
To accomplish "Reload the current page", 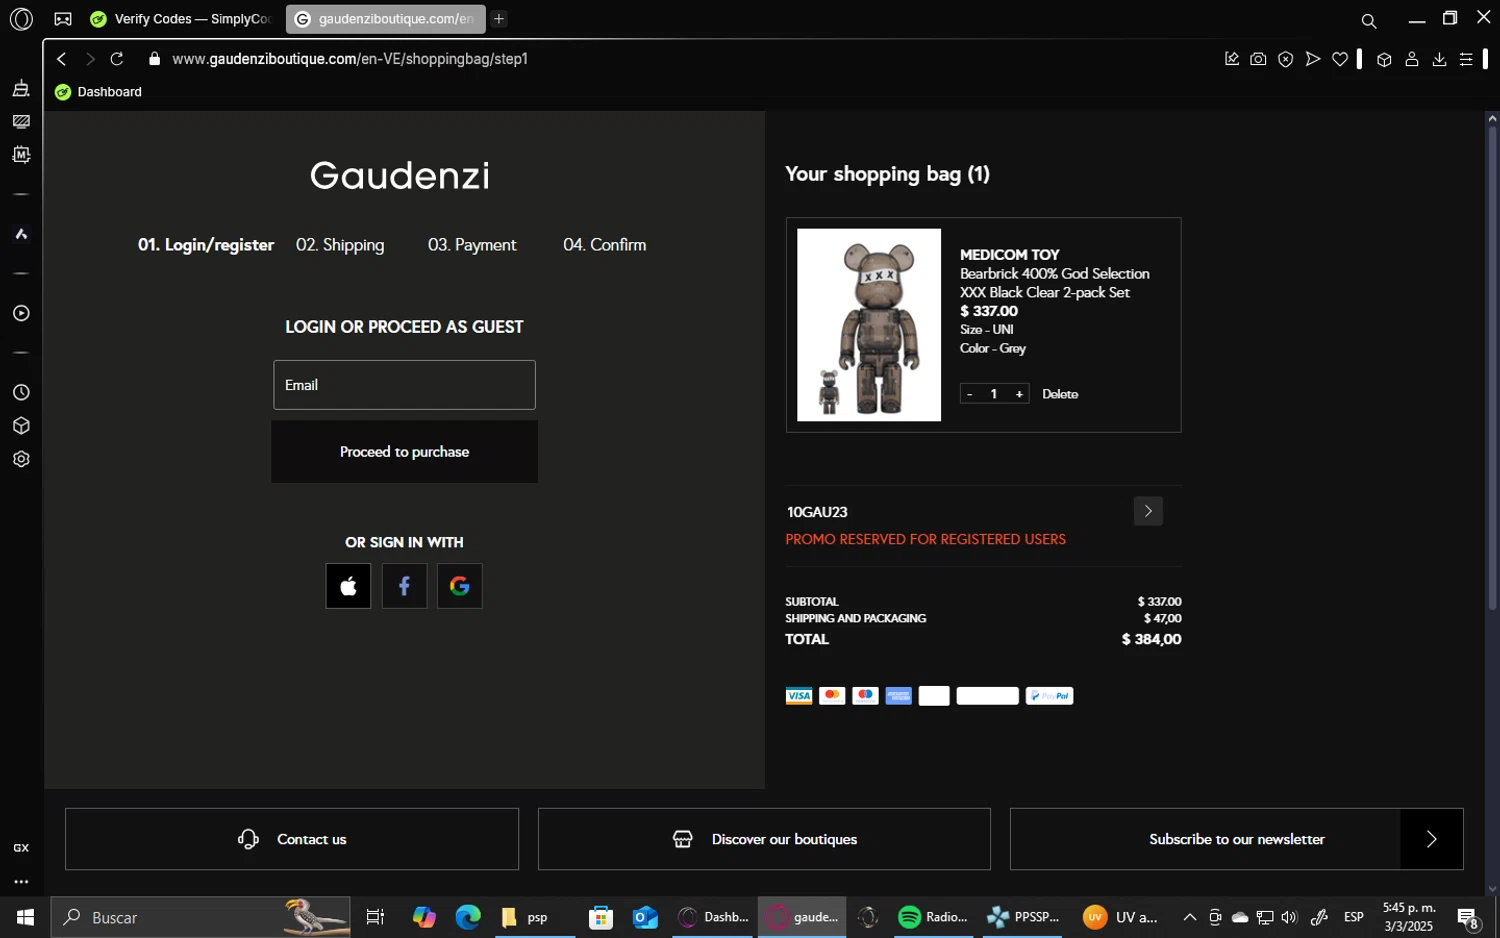I will point(117,59).
